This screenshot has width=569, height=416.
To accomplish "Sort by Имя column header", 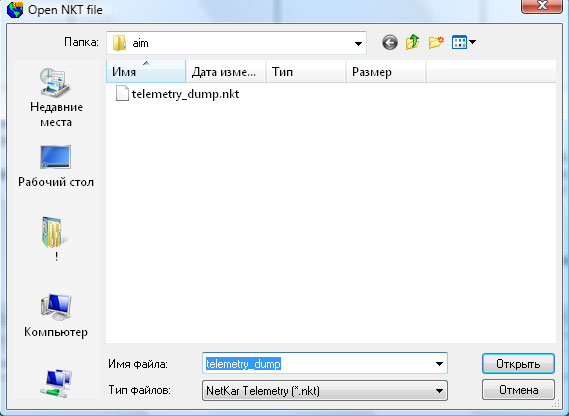I will (146, 72).
